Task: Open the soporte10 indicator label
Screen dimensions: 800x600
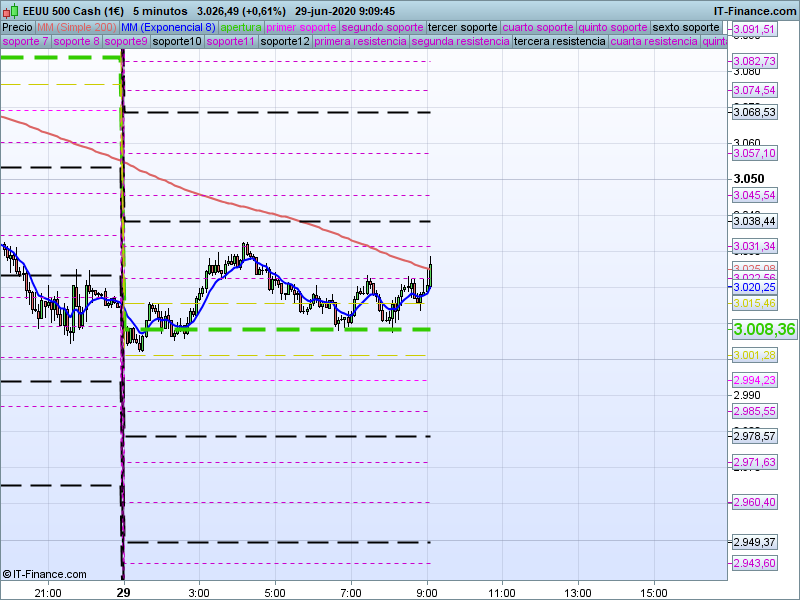Action: pos(177,42)
